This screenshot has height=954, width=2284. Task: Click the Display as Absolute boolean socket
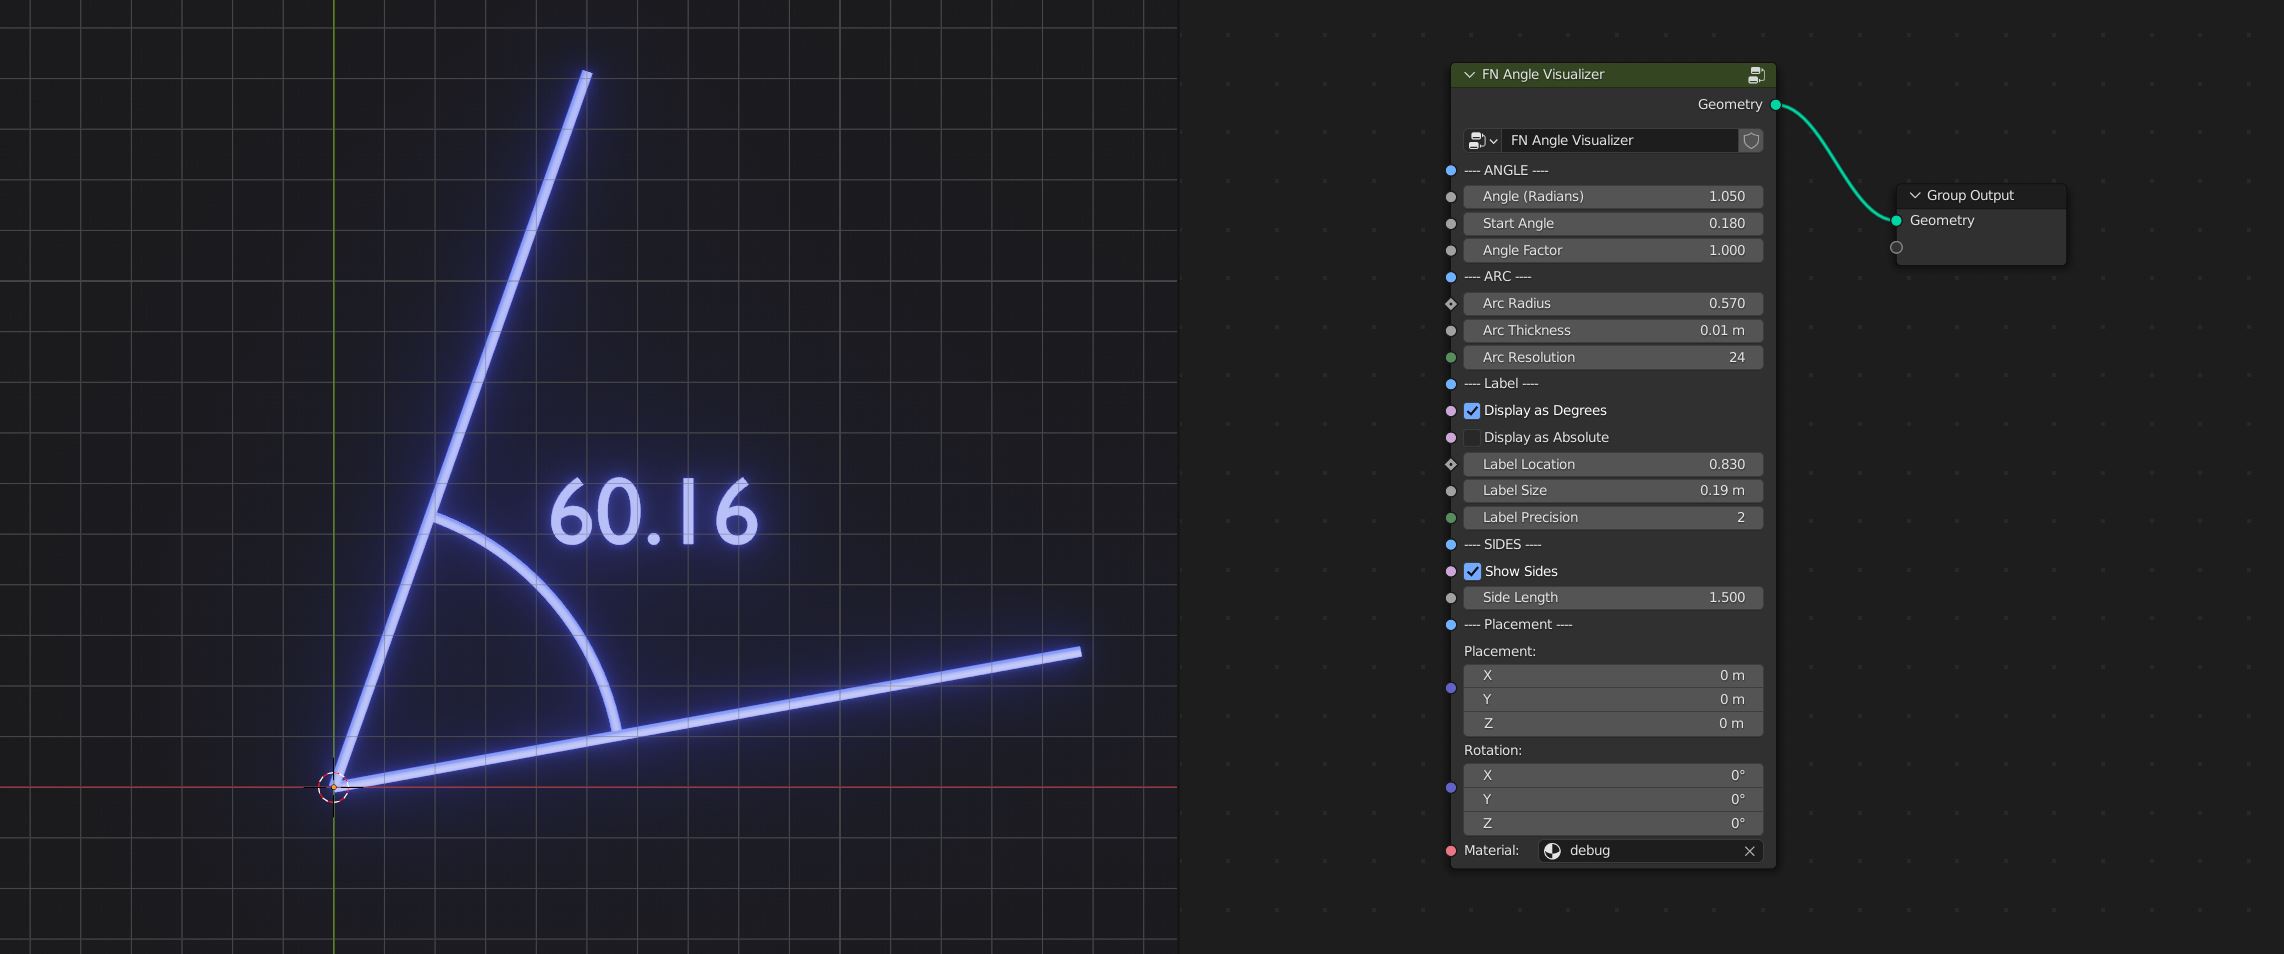[x=1451, y=438]
